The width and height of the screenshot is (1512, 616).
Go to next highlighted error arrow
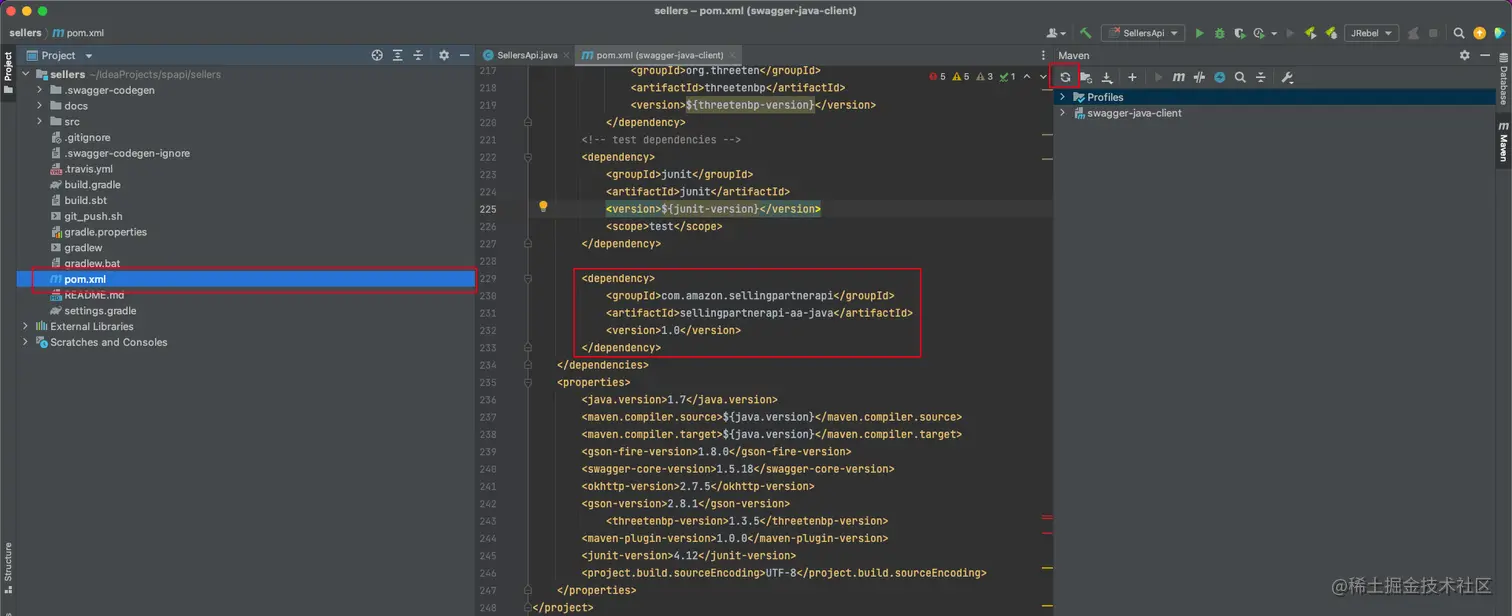click(1043, 76)
